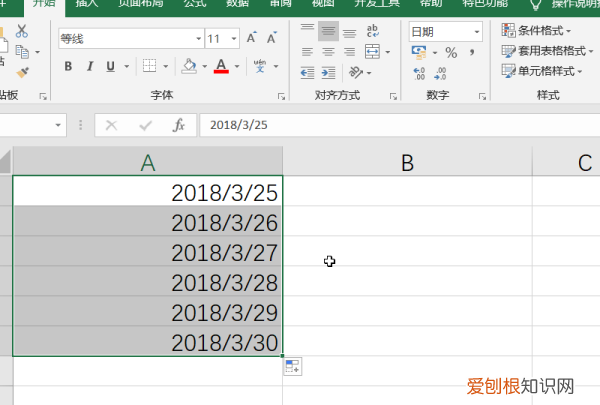Open the borders dropdown arrow
The width and height of the screenshot is (600, 405).
click(x=166, y=66)
